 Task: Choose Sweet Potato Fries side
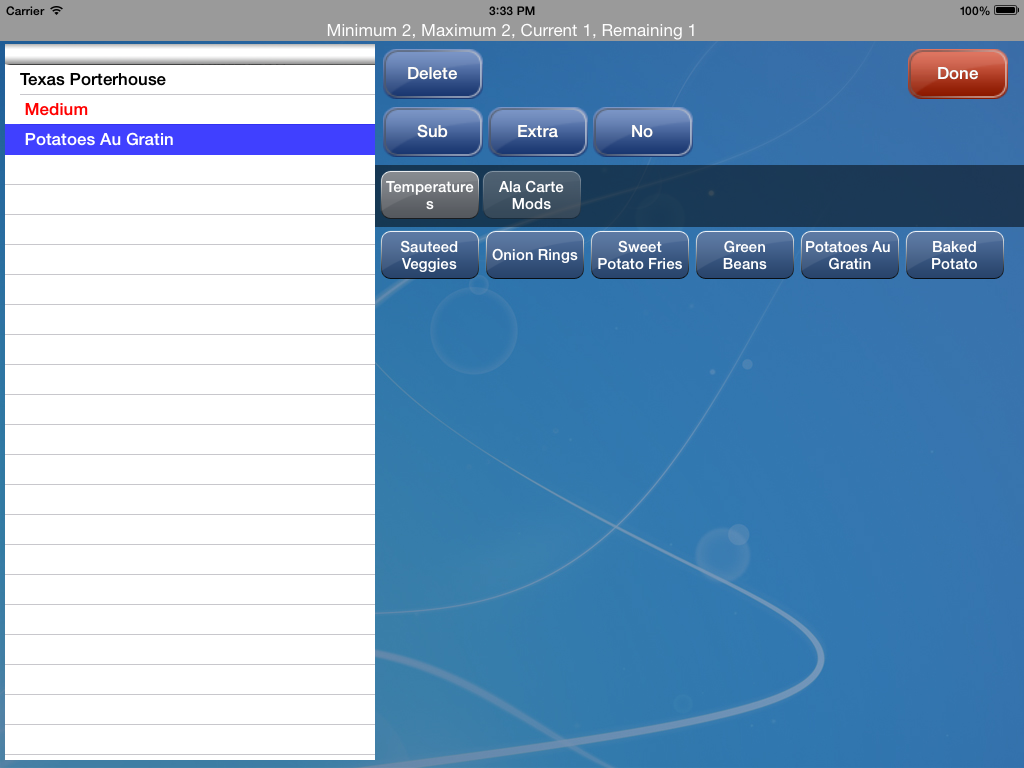(639, 255)
